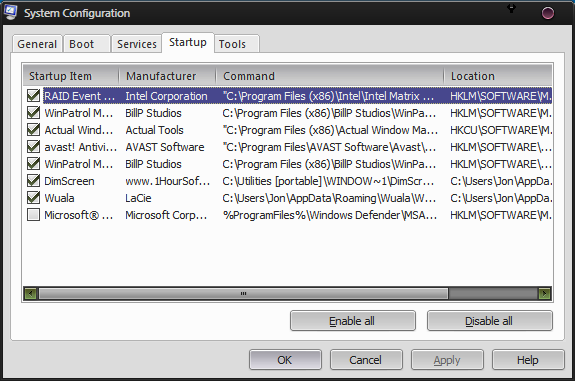Click the Intel Matrix command path cell
Screen dimensions: 575x381
pyautogui.click(x=328, y=96)
